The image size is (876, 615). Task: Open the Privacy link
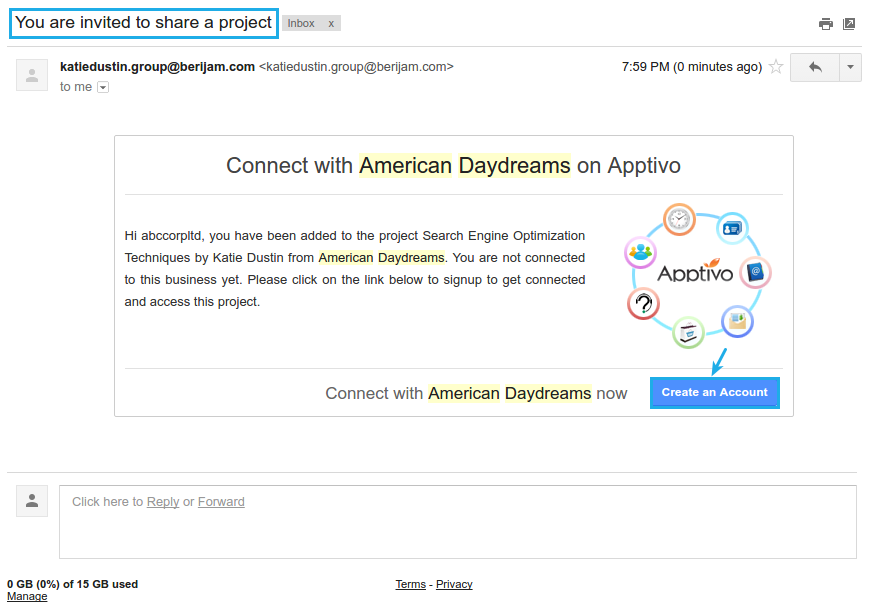[454, 584]
